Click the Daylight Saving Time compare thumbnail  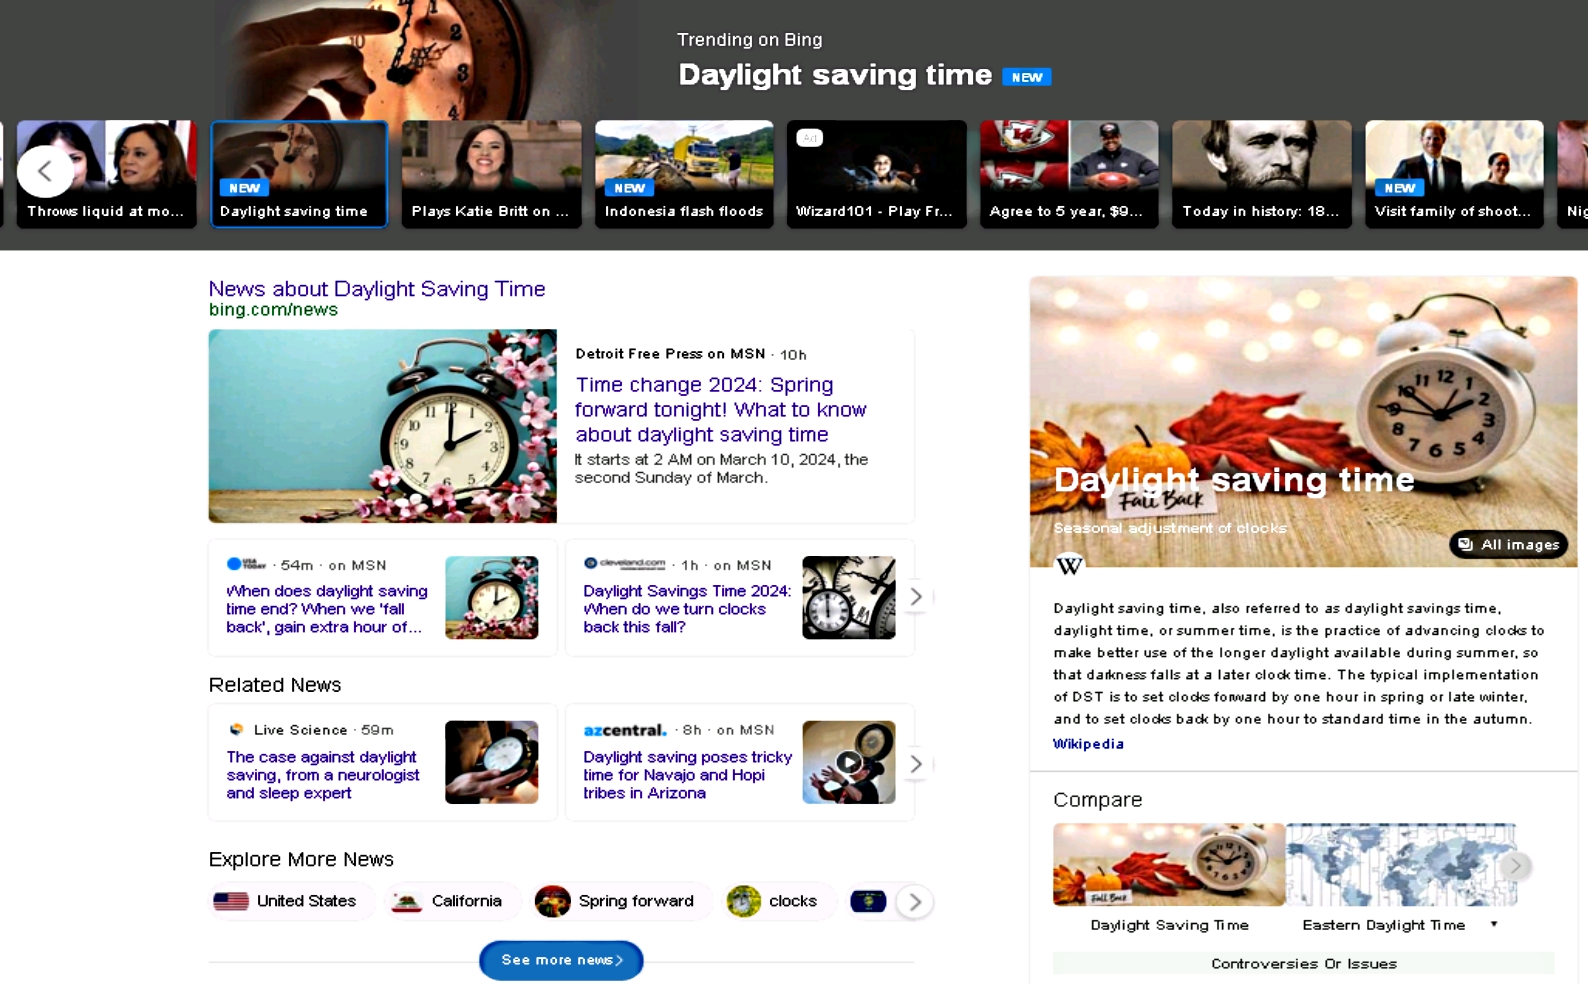pyautogui.click(x=1169, y=865)
